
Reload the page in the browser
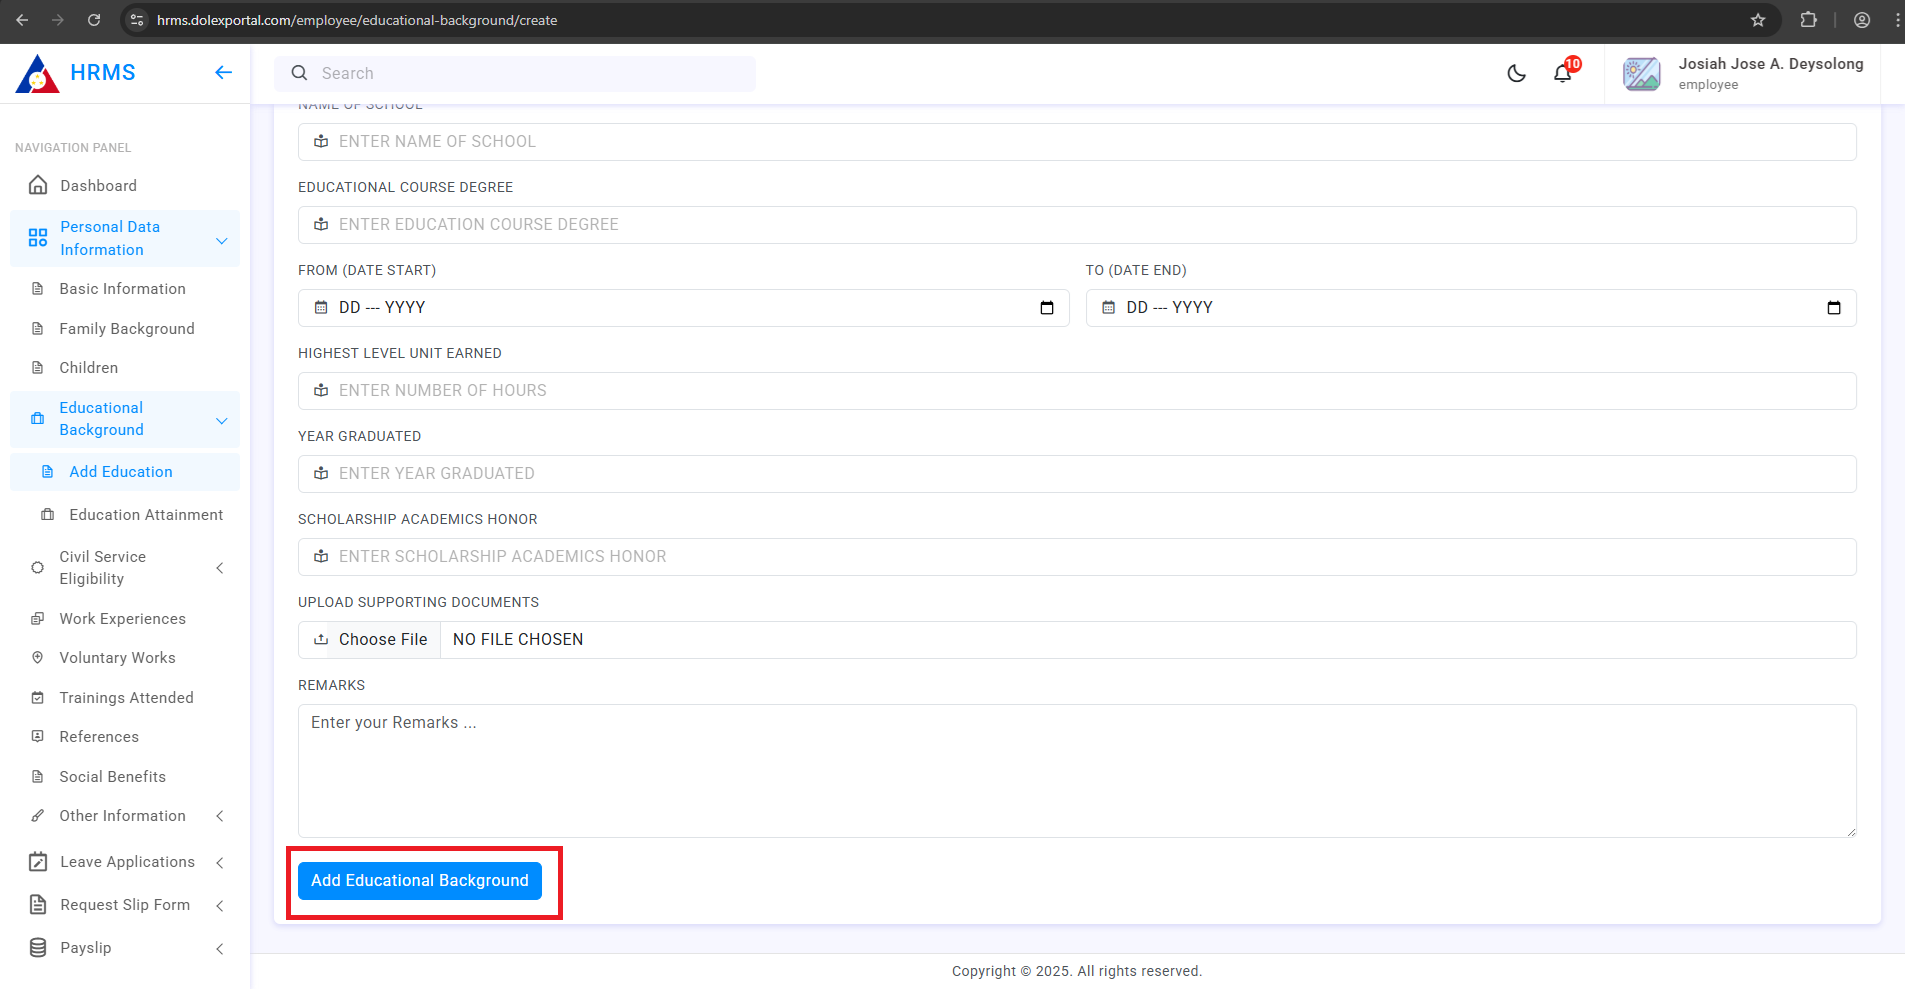click(94, 20)
